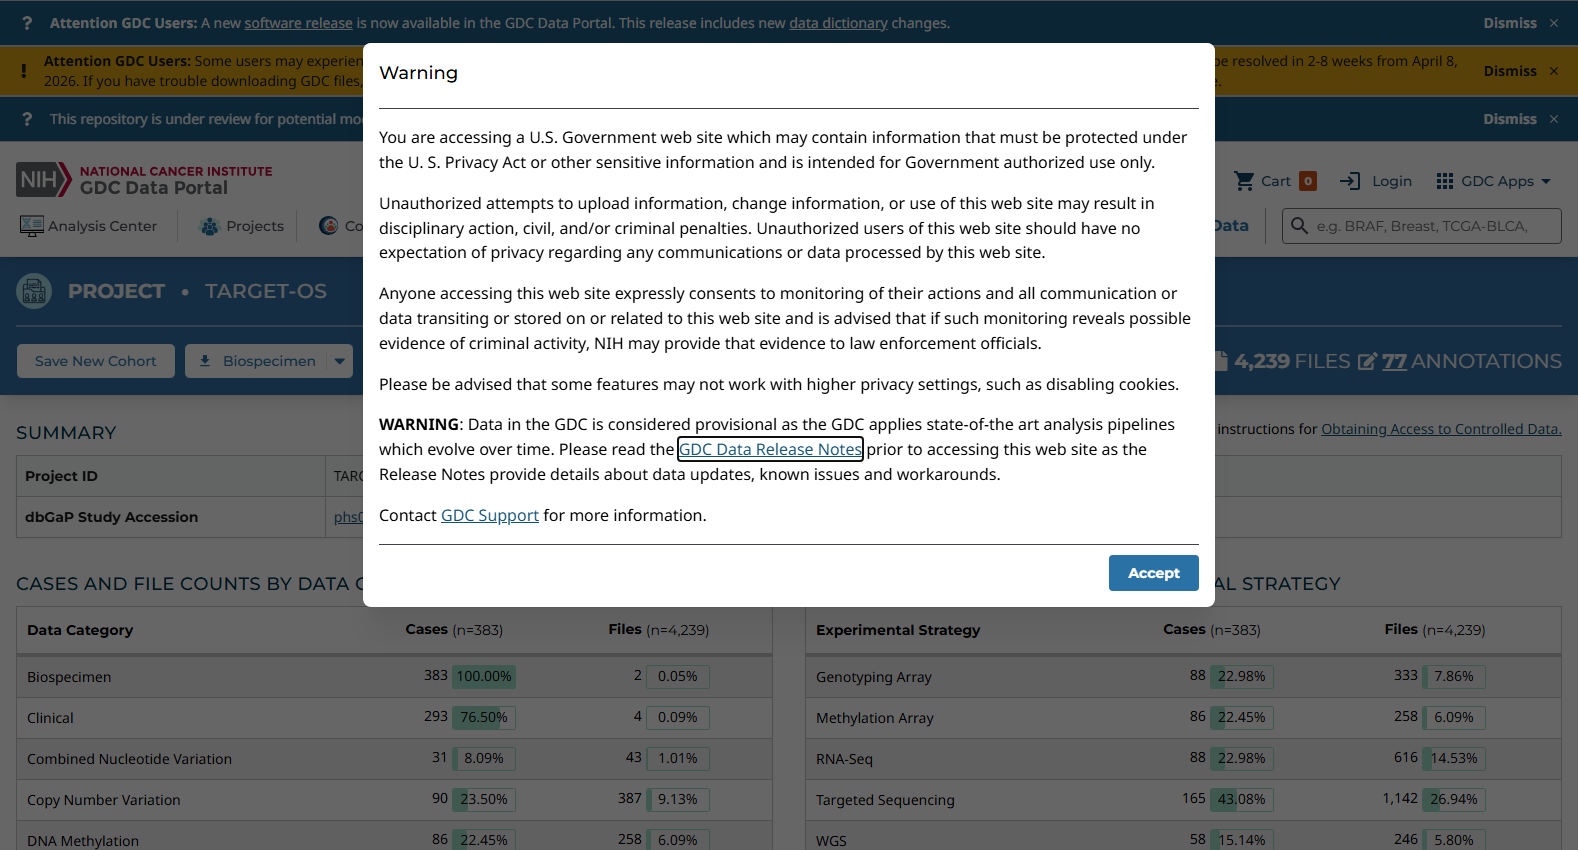Click the 'dbGaP Study Accession' label
This screenshot has width=1578, height=850.
(111, 517)
